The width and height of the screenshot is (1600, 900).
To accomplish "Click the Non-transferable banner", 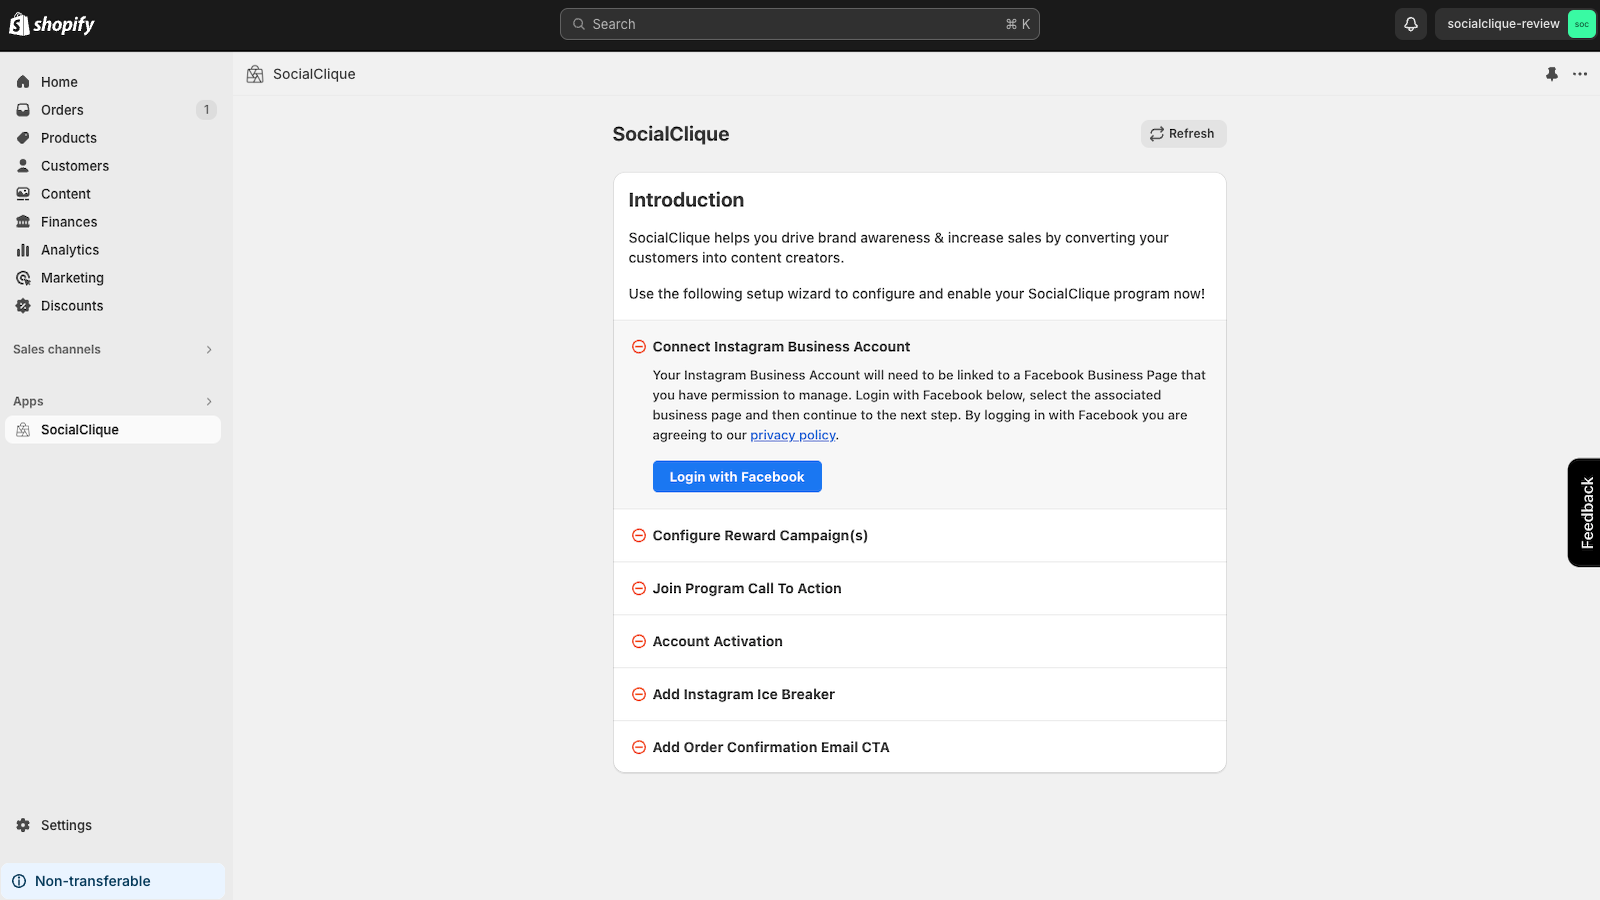I will (x=113, y=881).
